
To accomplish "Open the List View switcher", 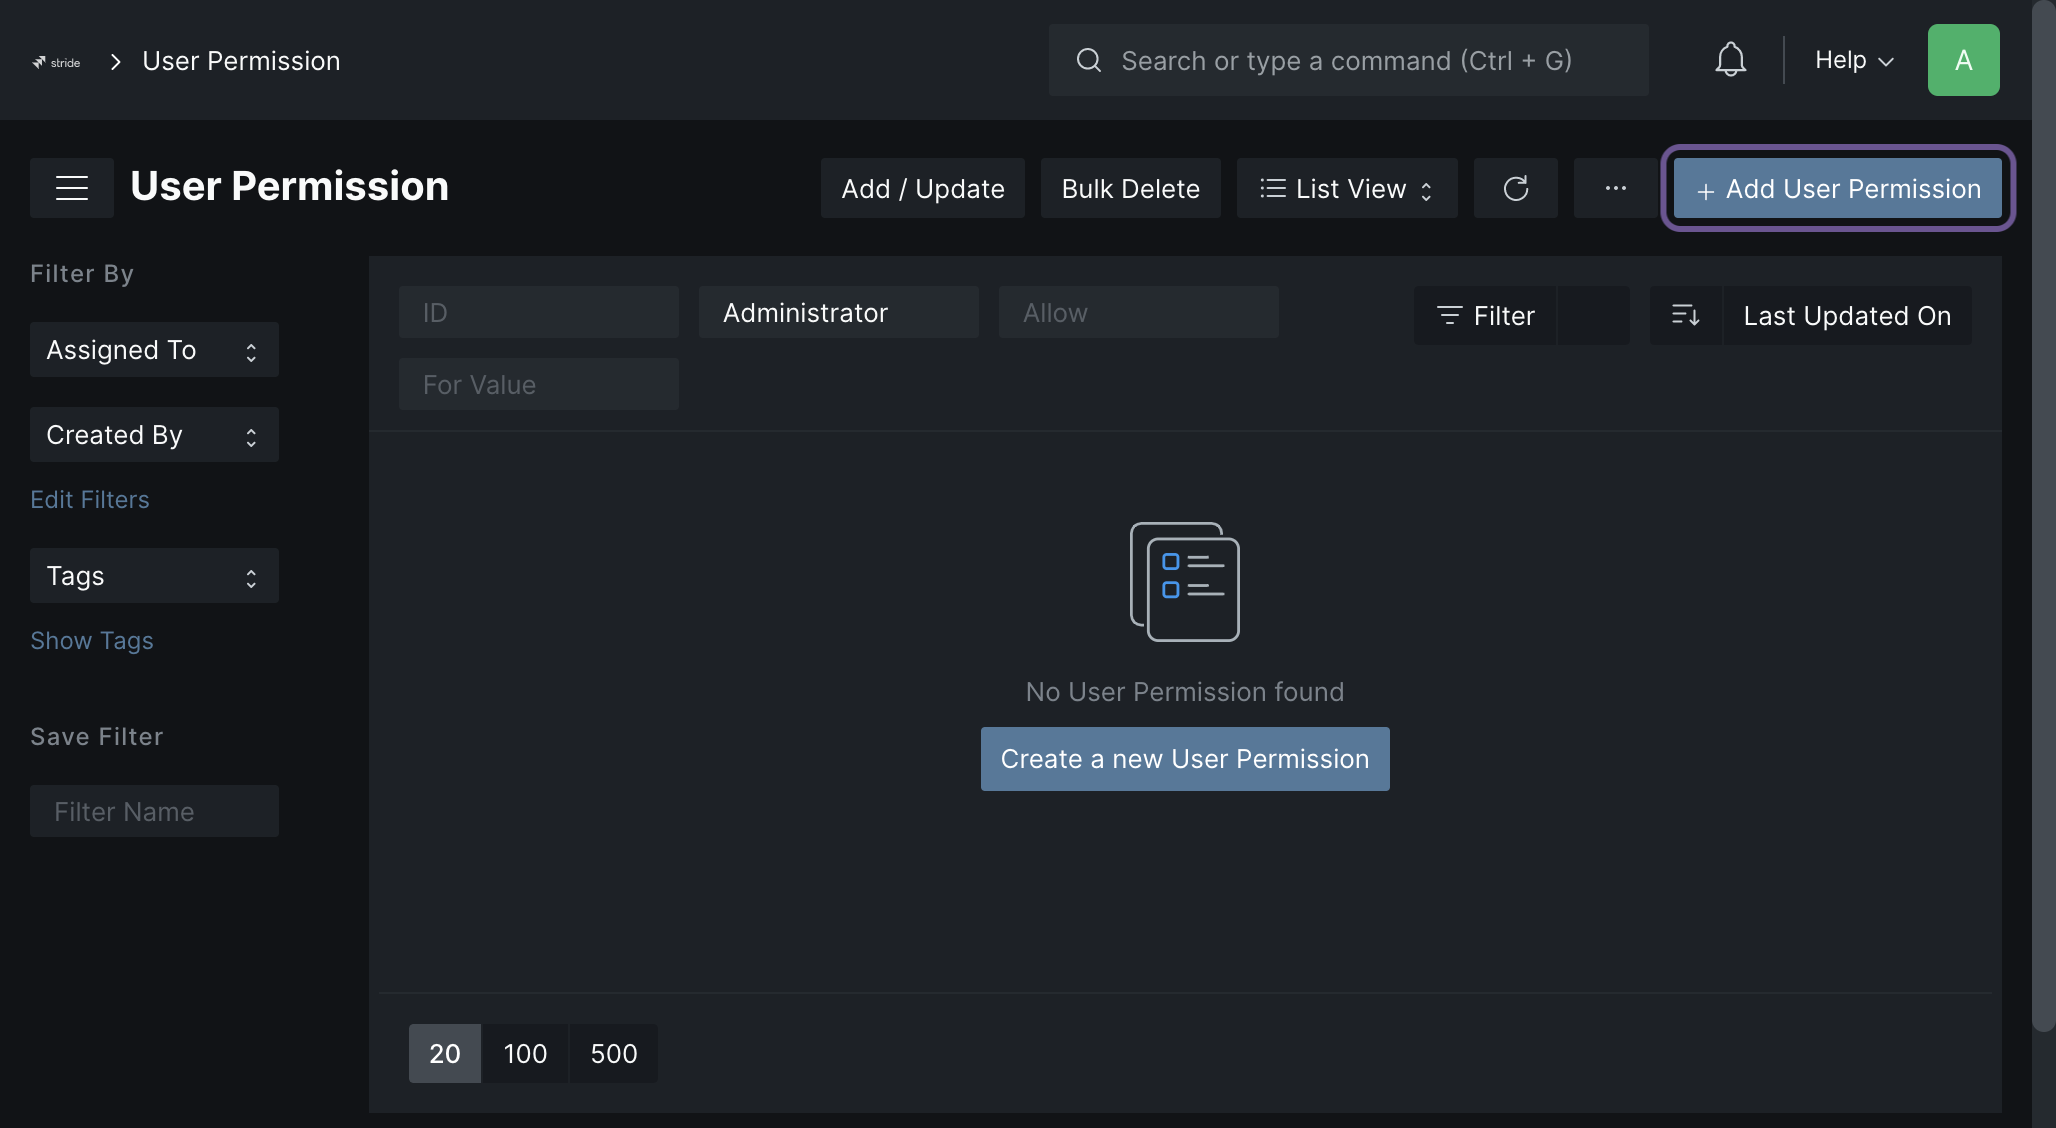I will tap(1346, 188).
